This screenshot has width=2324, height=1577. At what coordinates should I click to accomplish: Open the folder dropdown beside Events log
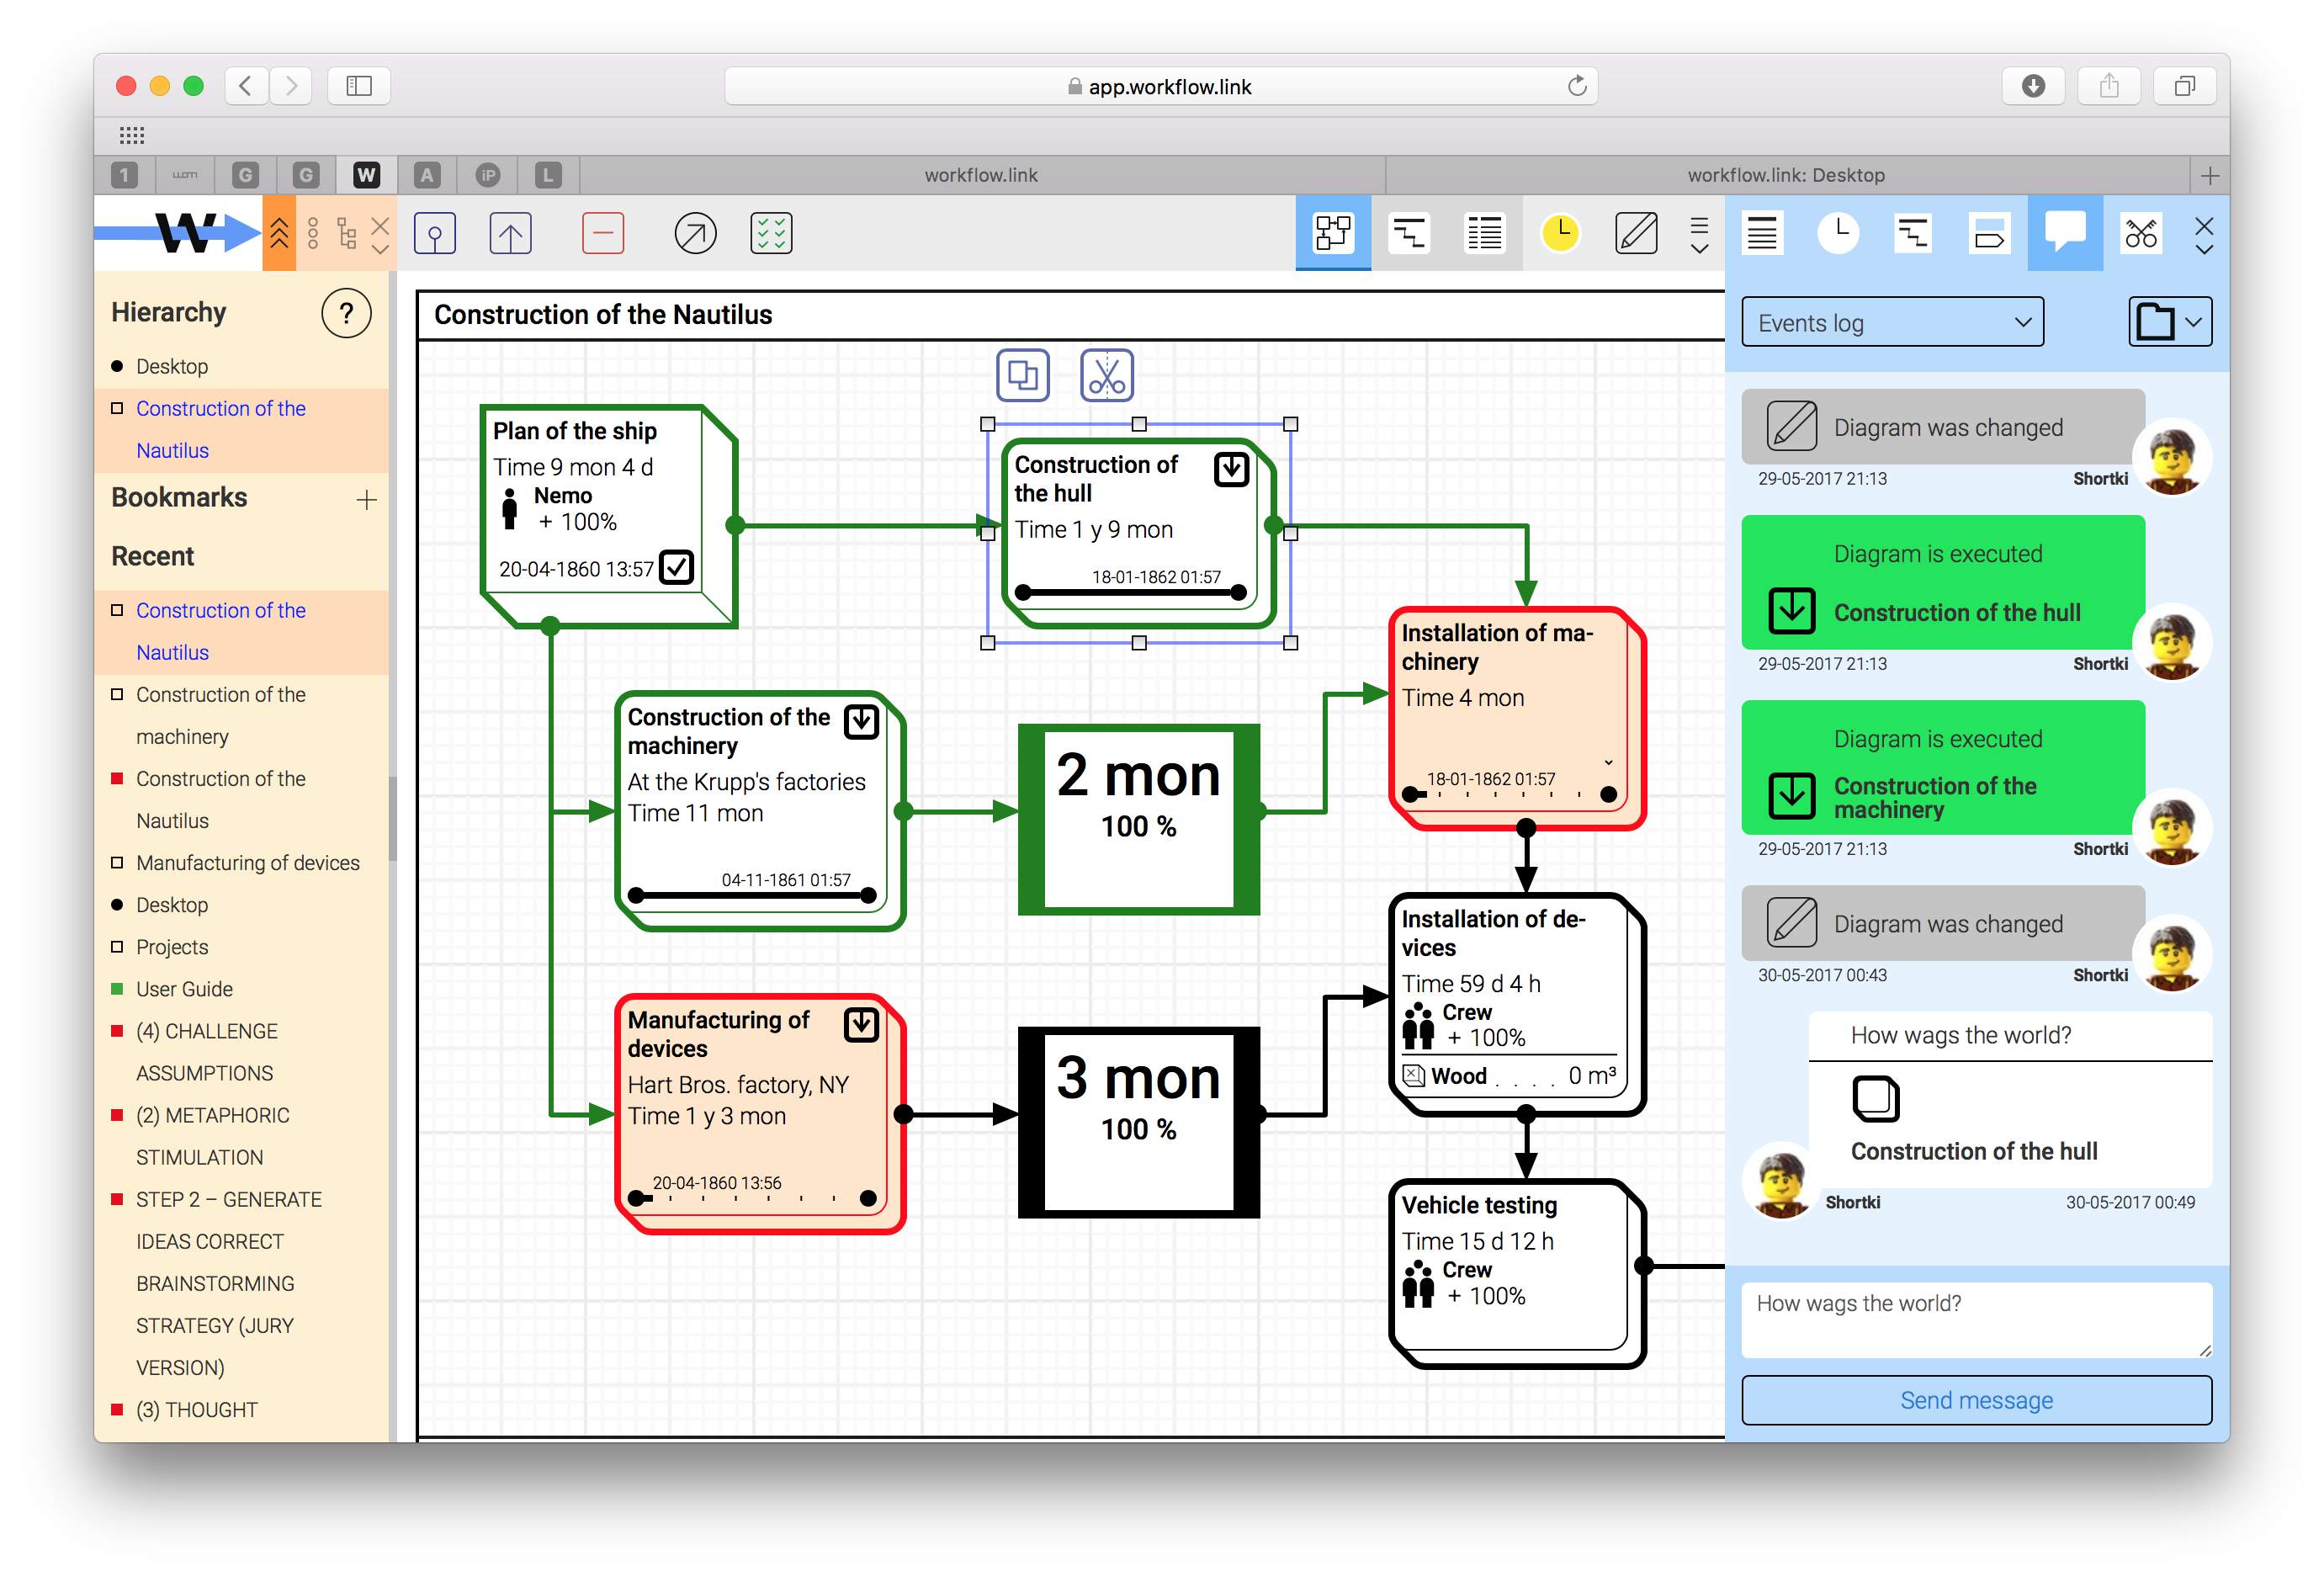click(2169, 321)
